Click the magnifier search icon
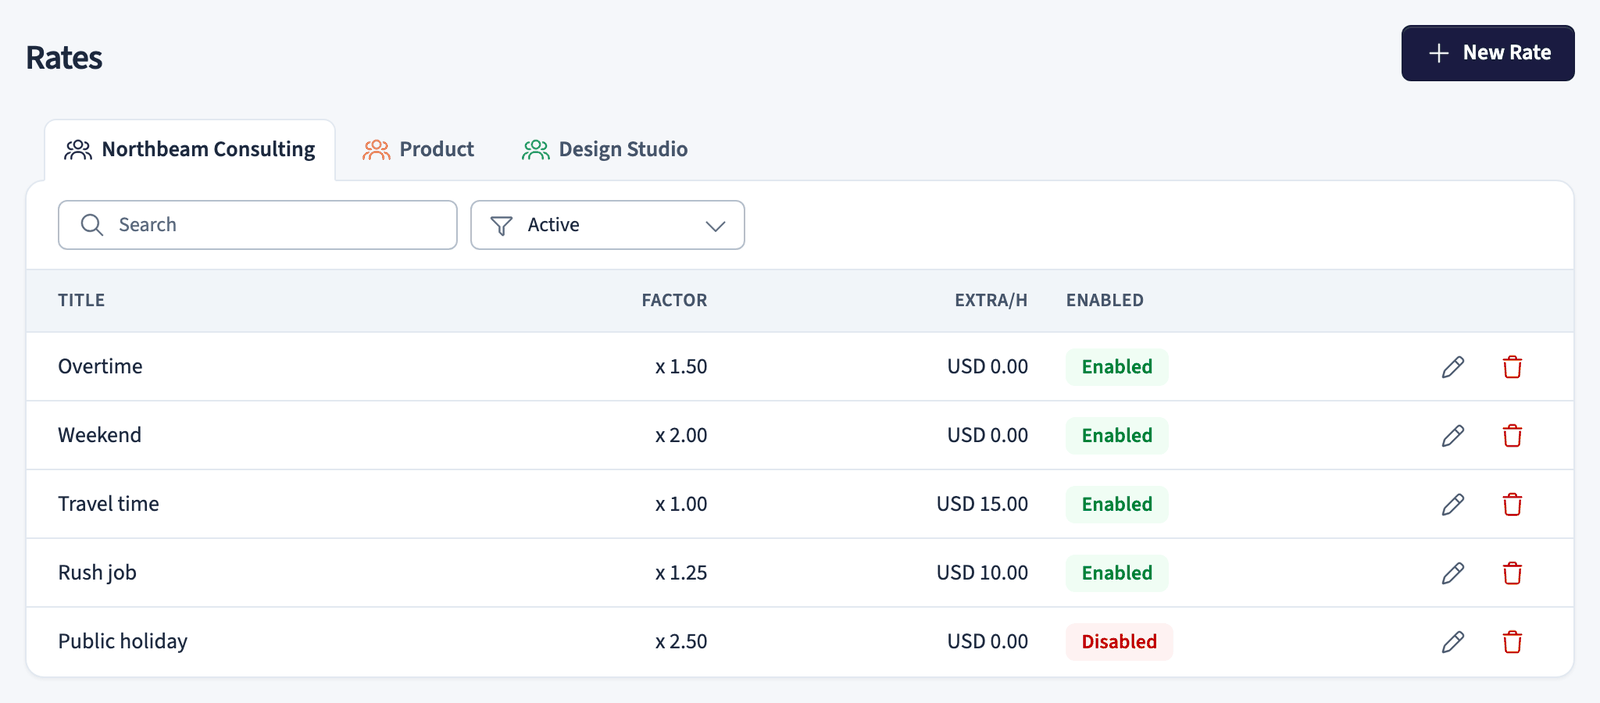This screenshot has height=703, width=1600. point(92,225)
